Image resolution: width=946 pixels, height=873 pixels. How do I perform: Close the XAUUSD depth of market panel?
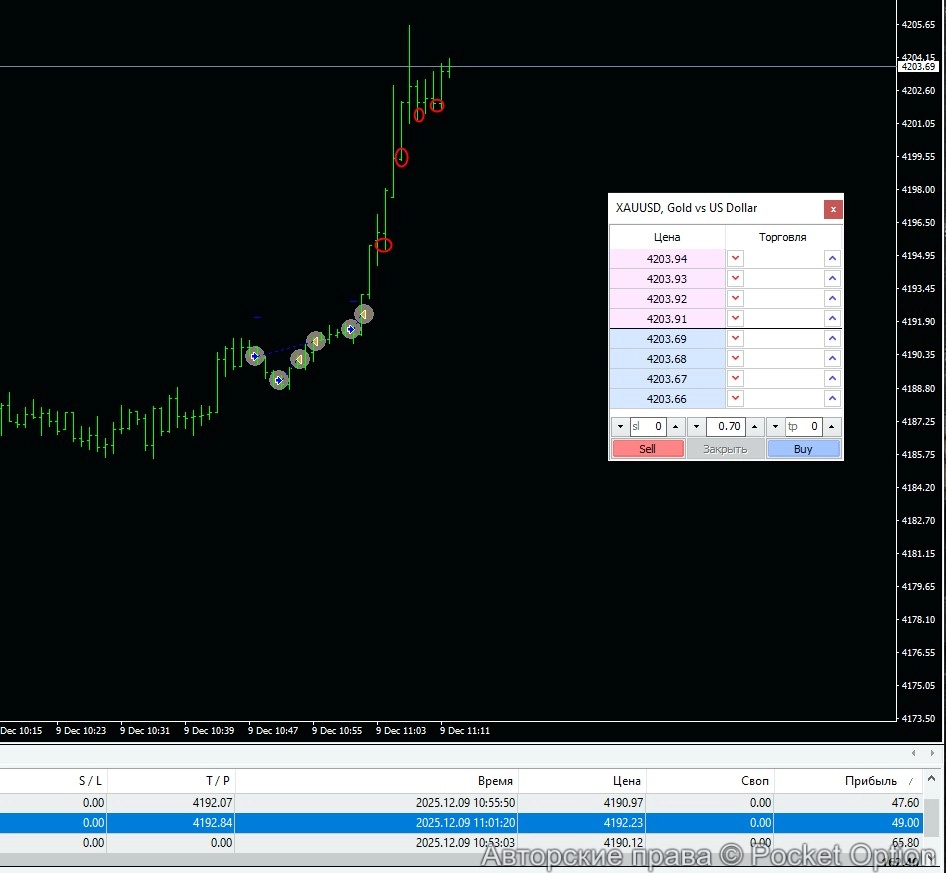tap(833, 209)
